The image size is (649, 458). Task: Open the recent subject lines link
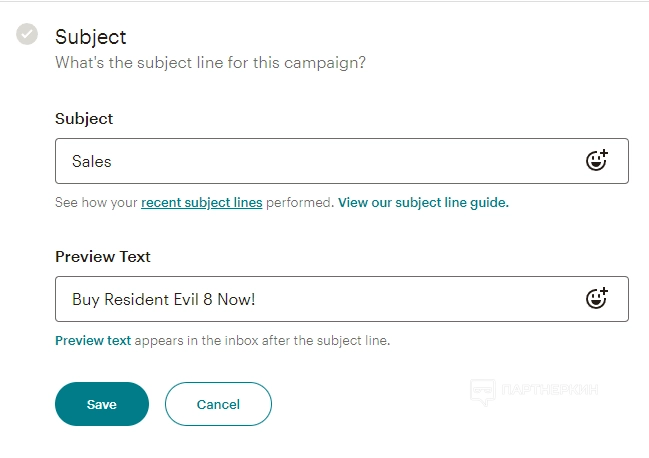click(201, 202)
